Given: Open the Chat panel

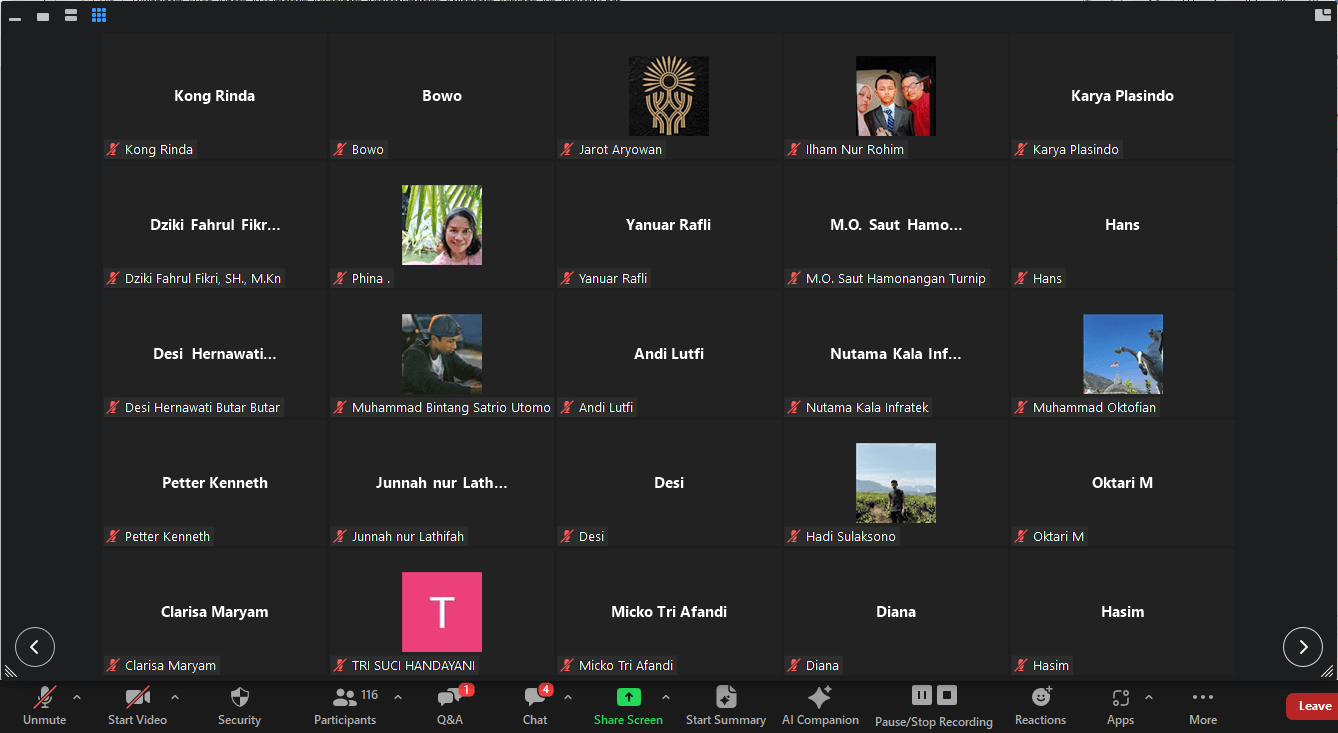Looking at the screenshot, I should click(535, 705).
